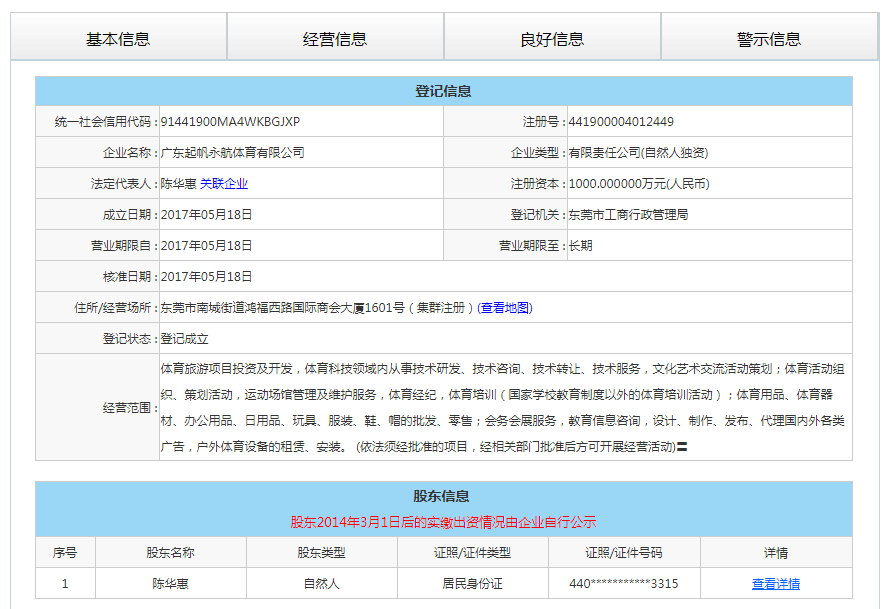890x609 pixels.
Task: Go to the 警示信息 tab
Action: [769, 39]
